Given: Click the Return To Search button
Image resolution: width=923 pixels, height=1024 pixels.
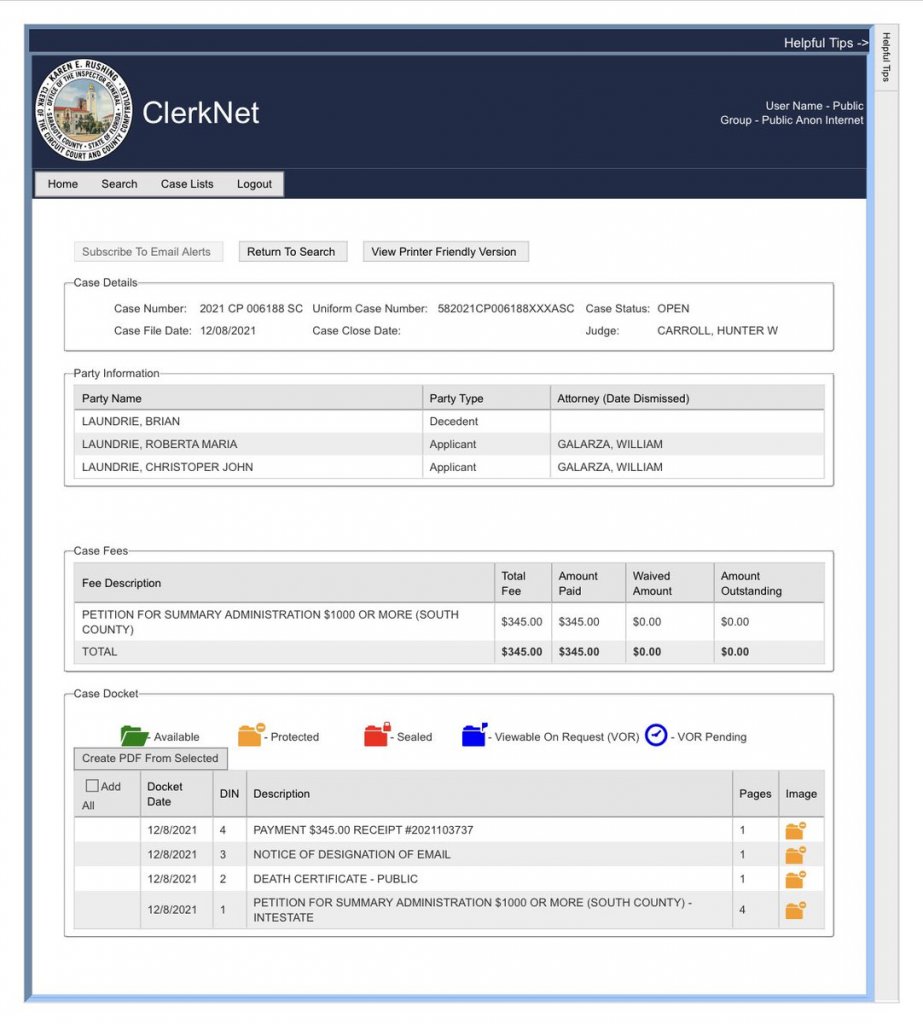Looking at the screenshot, I should click(291, 252).
